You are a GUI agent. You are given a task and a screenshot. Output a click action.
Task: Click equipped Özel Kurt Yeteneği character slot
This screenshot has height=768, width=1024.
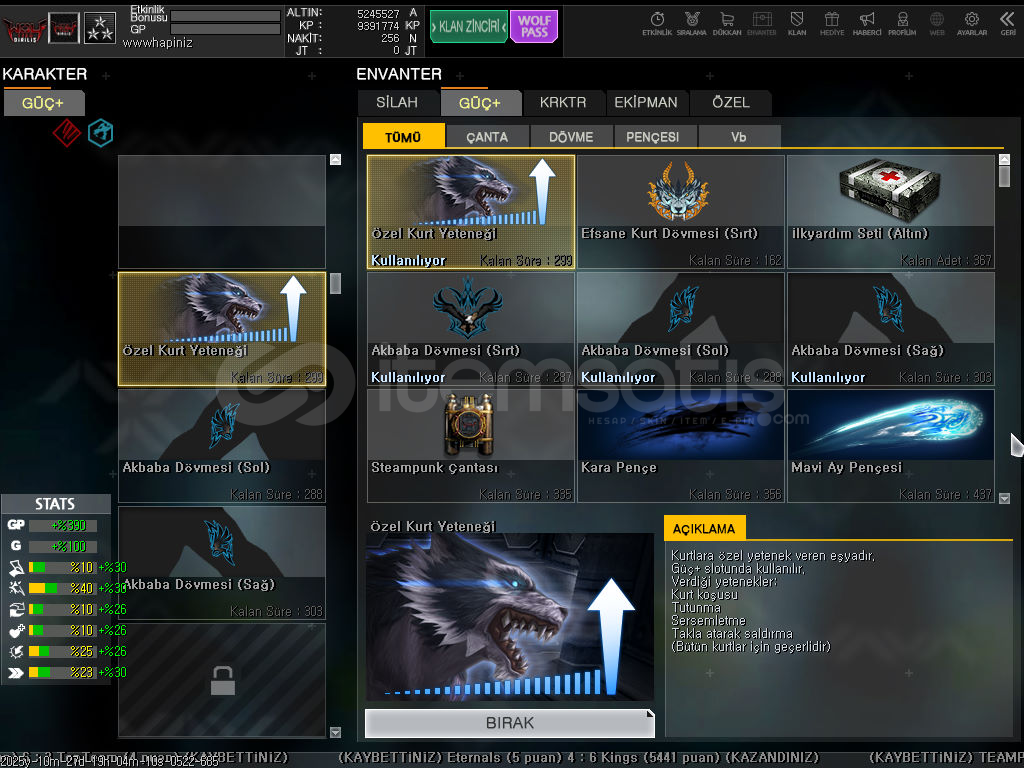(222, 329)
